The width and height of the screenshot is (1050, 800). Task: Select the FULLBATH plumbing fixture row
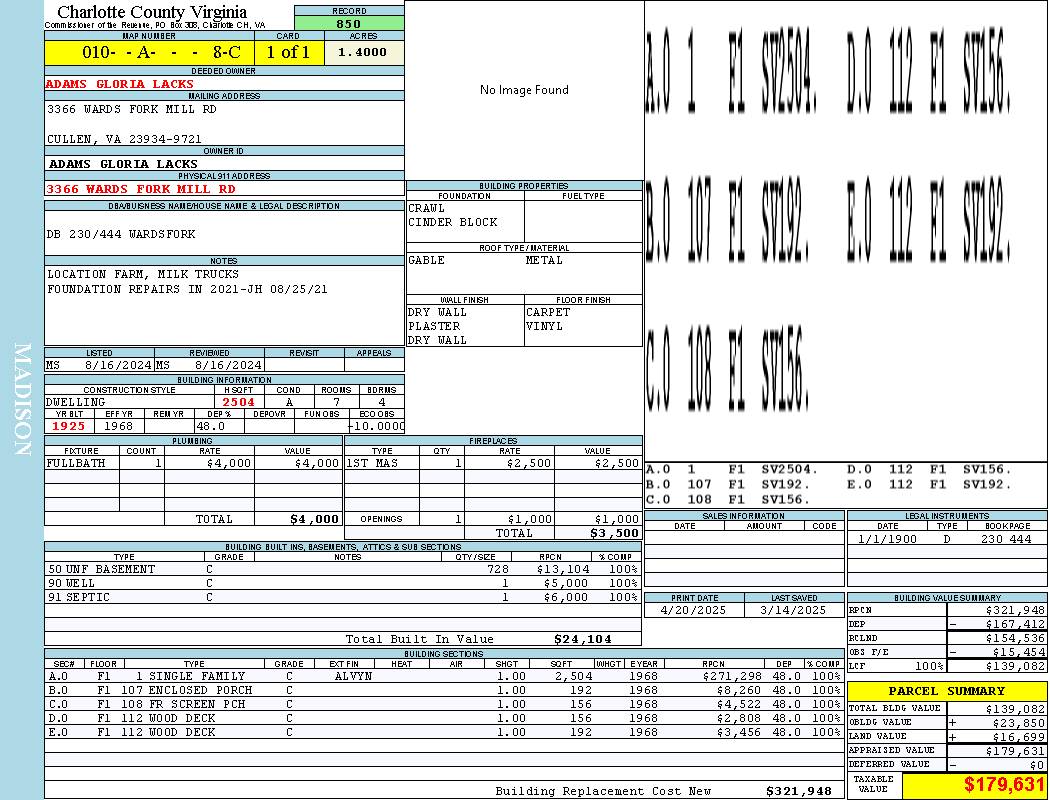coord(194,463)
